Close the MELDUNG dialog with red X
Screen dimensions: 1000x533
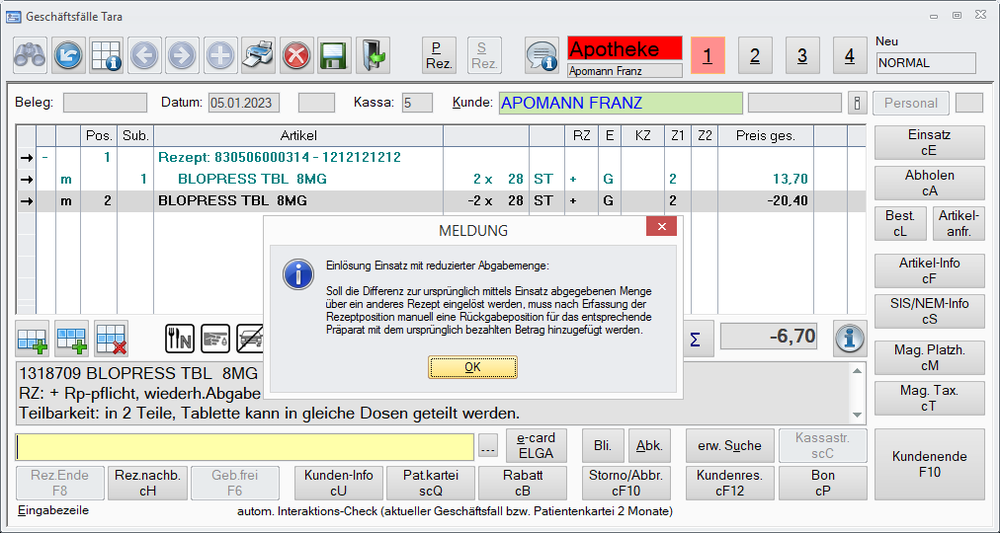(661, 228)
